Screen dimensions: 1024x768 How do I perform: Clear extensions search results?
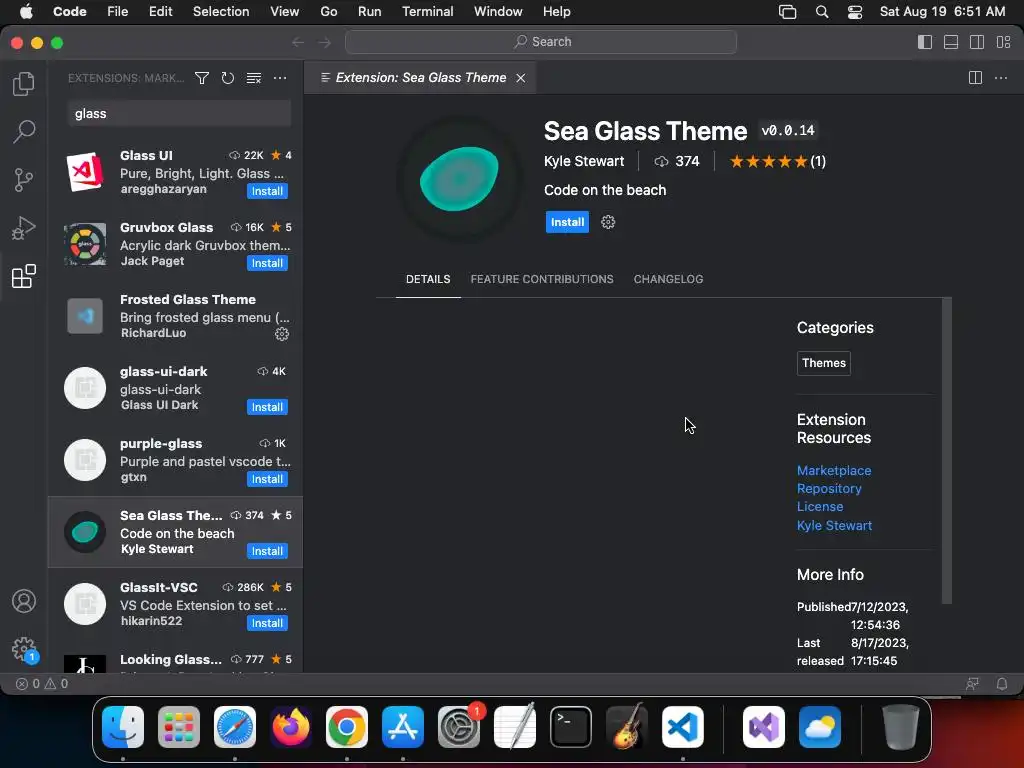(x=253, y=78)
